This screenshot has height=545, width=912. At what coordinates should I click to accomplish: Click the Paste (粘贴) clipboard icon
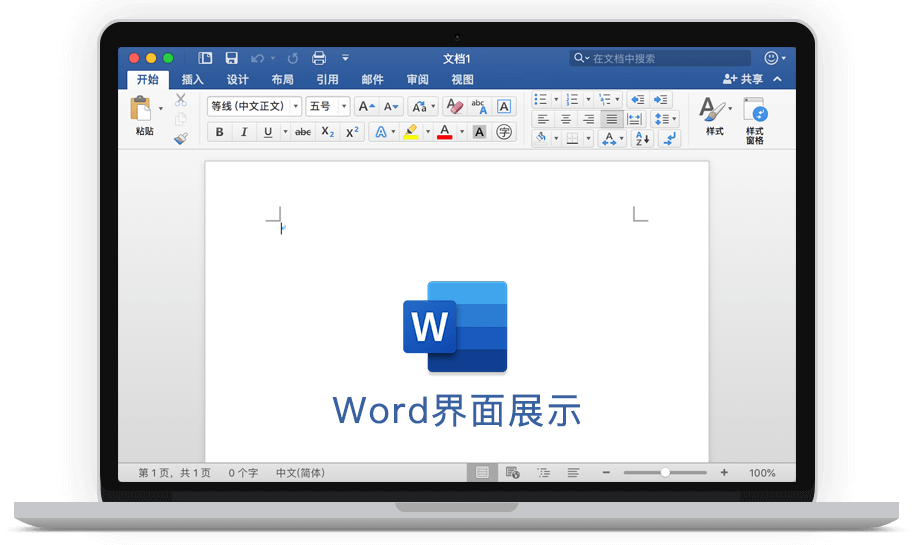[141, 109]
